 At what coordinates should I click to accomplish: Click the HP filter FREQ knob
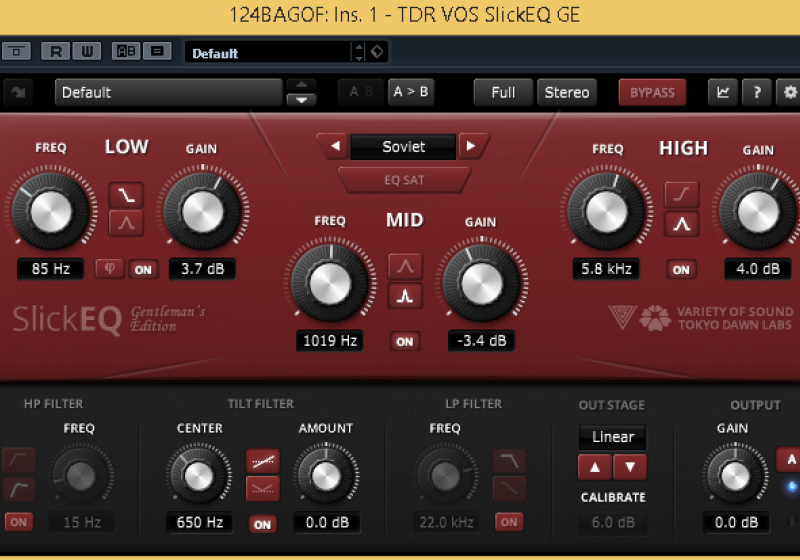(x=81, y=476)
